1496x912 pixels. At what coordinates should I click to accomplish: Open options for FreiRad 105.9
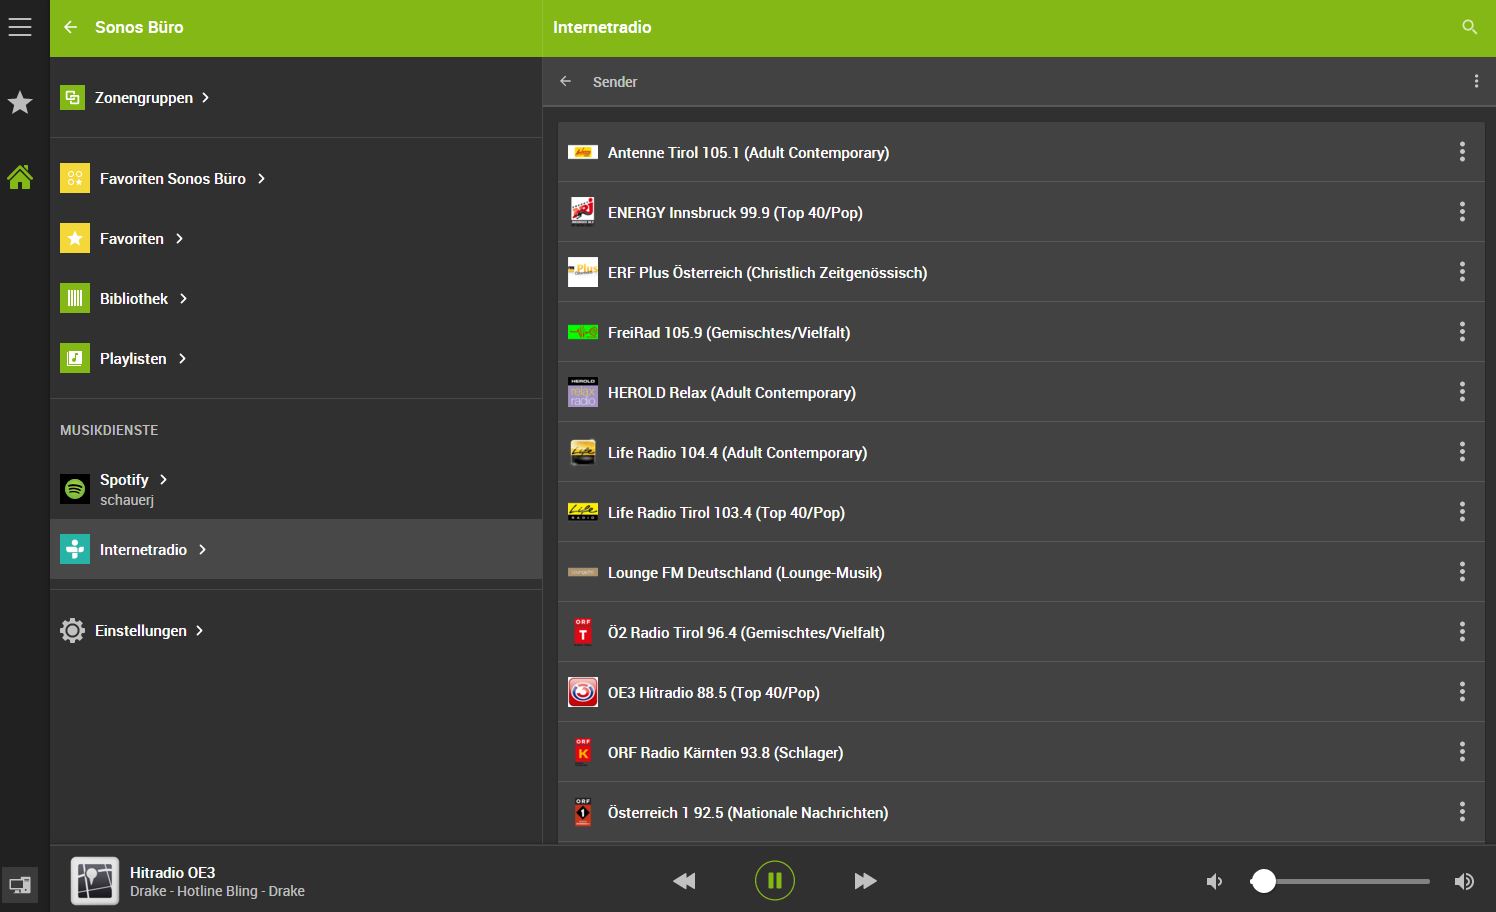tap(1462, 332)
